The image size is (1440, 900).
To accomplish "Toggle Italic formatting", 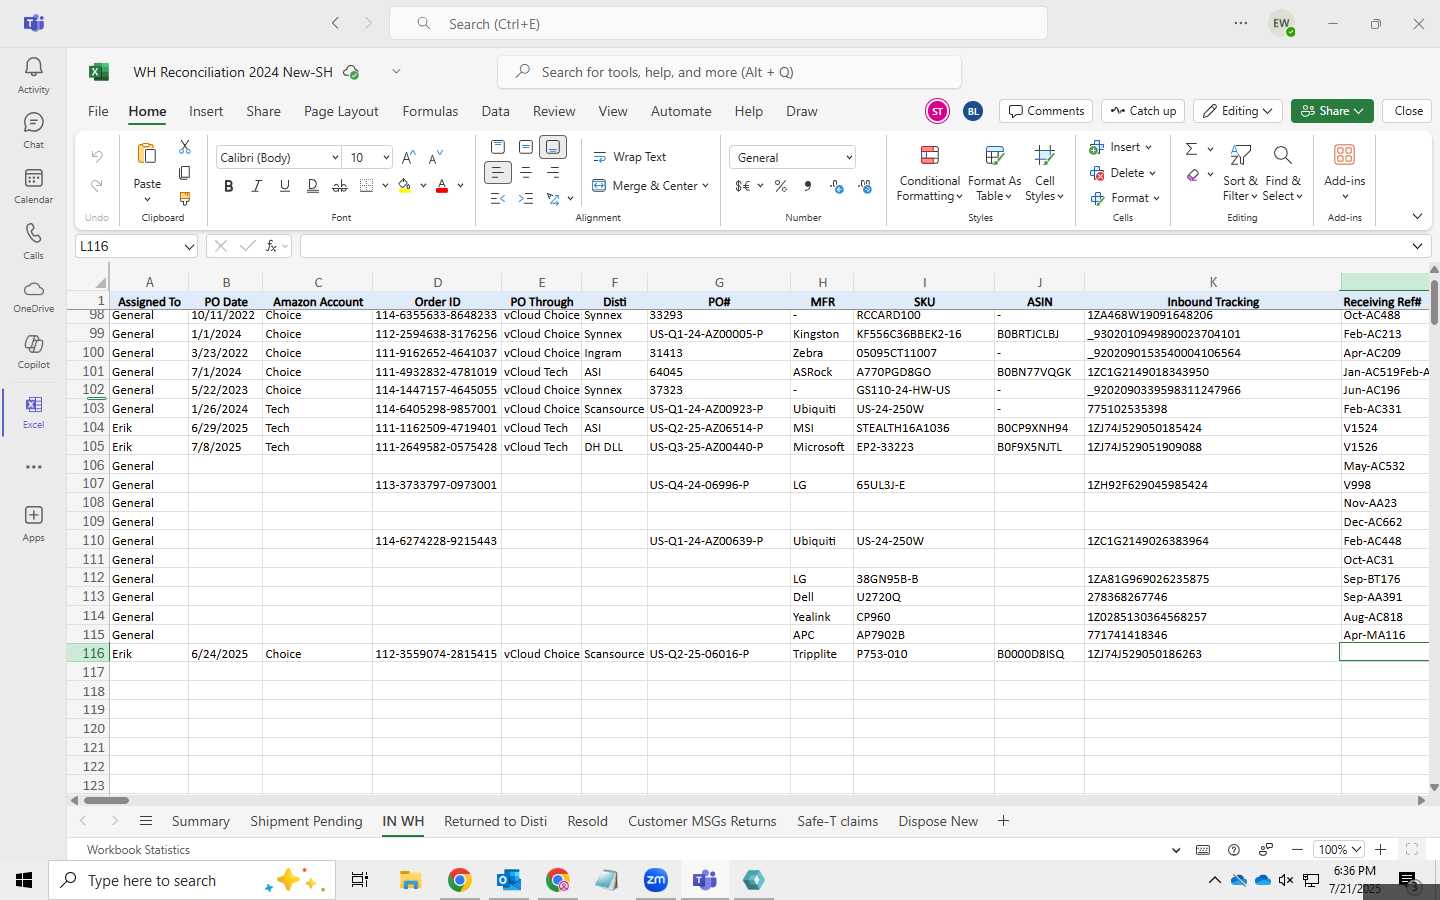I will pos(257,186).
